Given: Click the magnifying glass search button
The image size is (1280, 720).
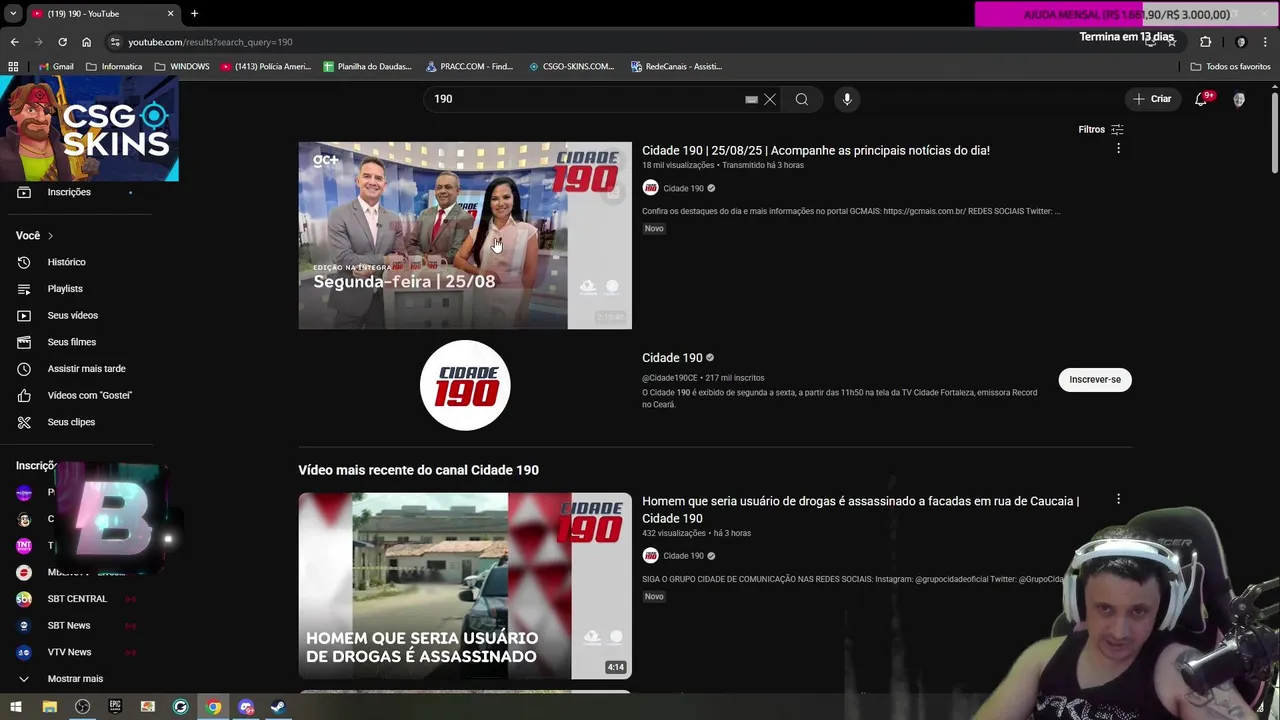Looking at the screenshot, I should tap(801, 99).
